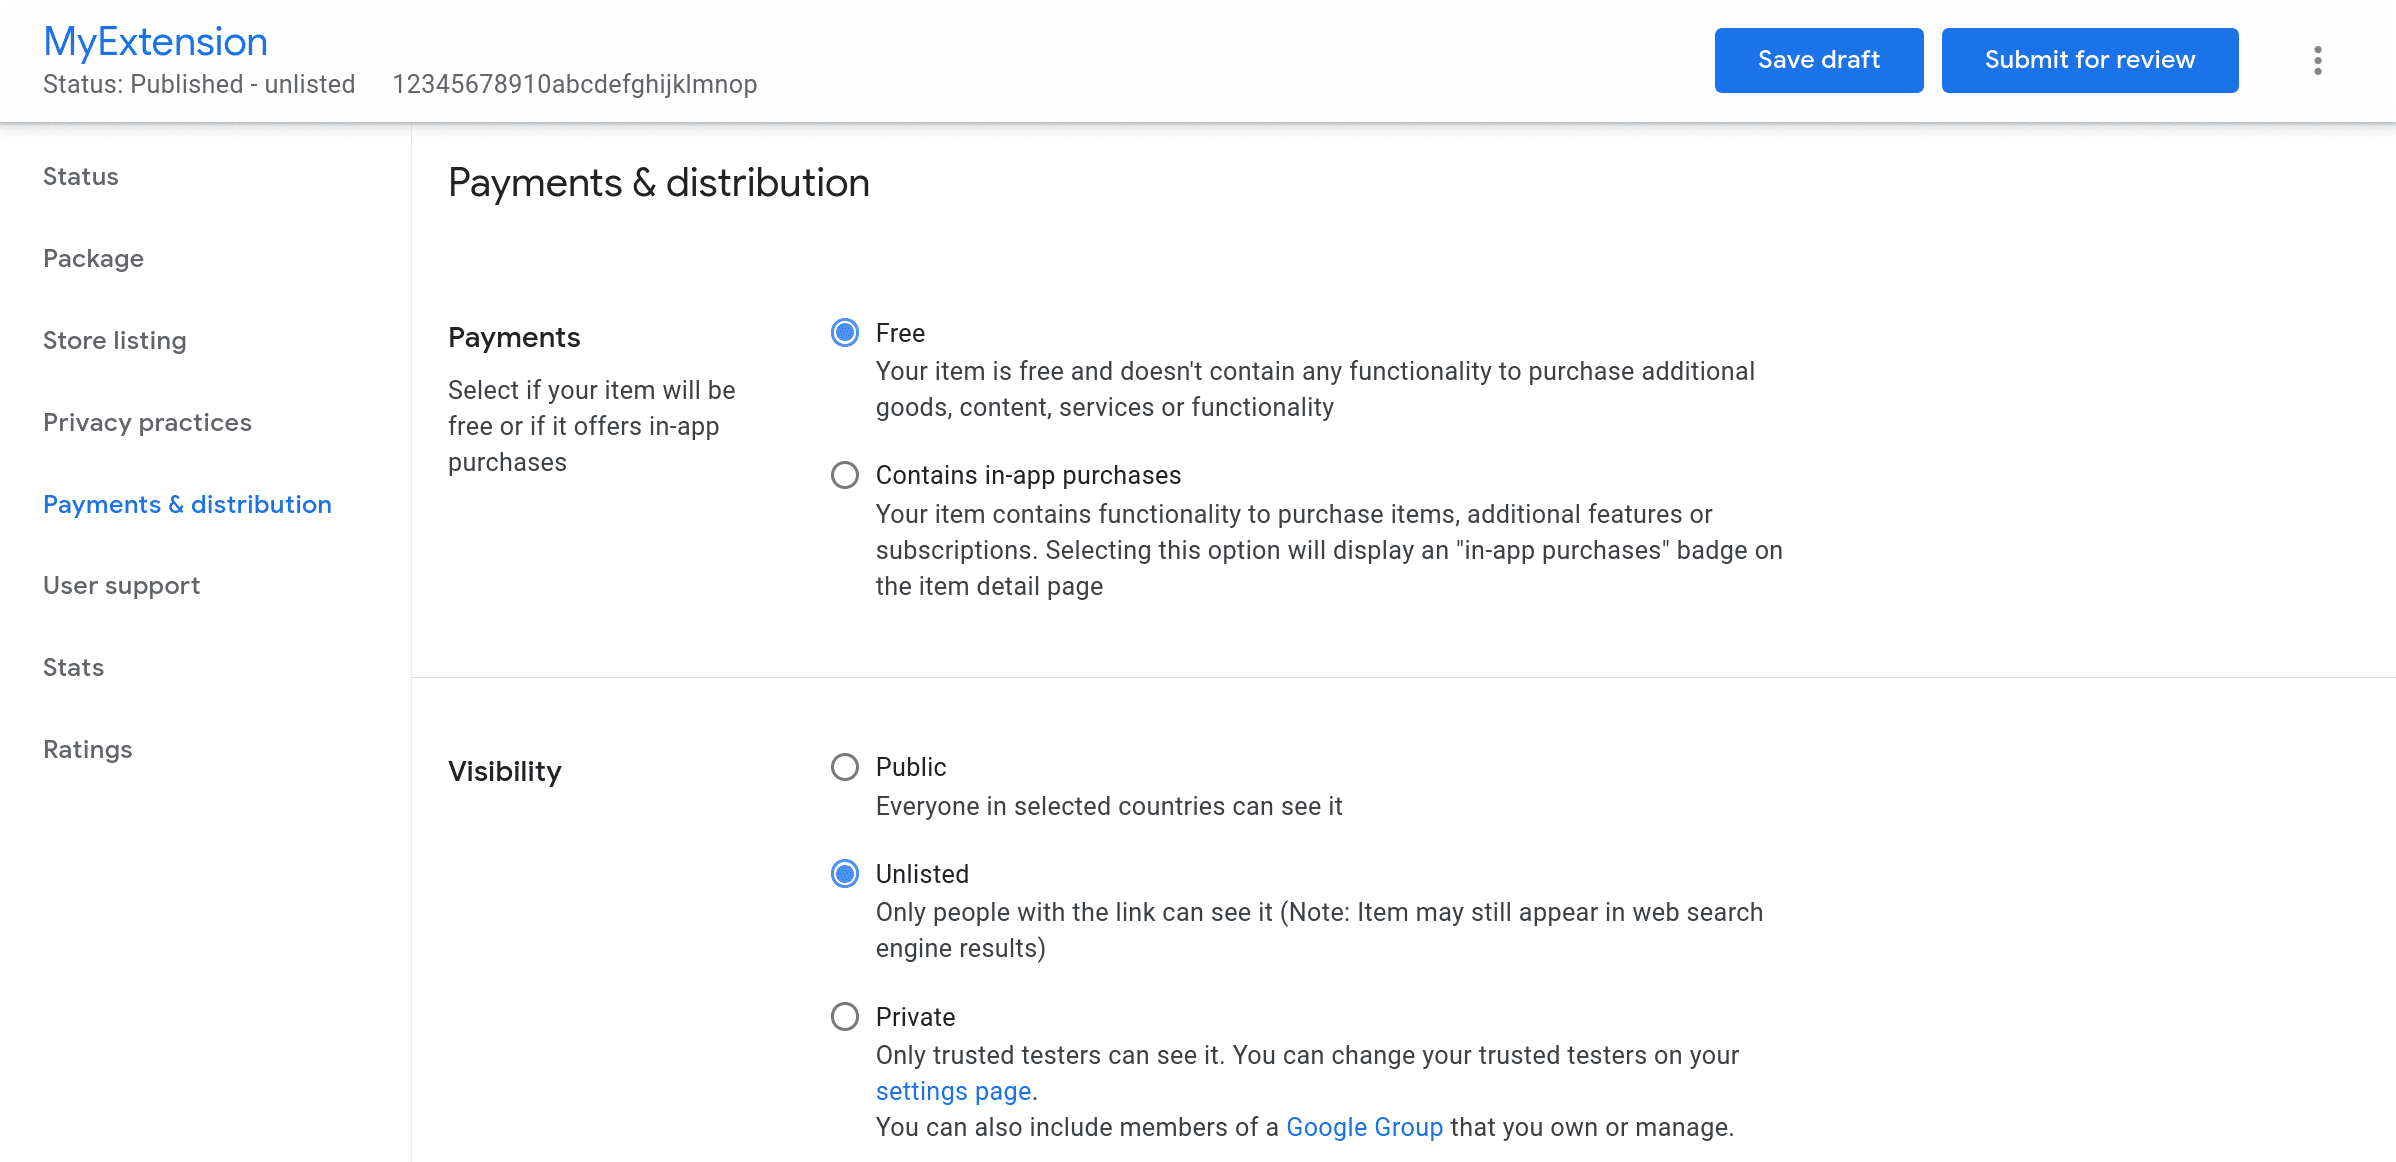Click the Stats navigation icon
Screen dimensions: 2396x1162
(x=75, y=667)
